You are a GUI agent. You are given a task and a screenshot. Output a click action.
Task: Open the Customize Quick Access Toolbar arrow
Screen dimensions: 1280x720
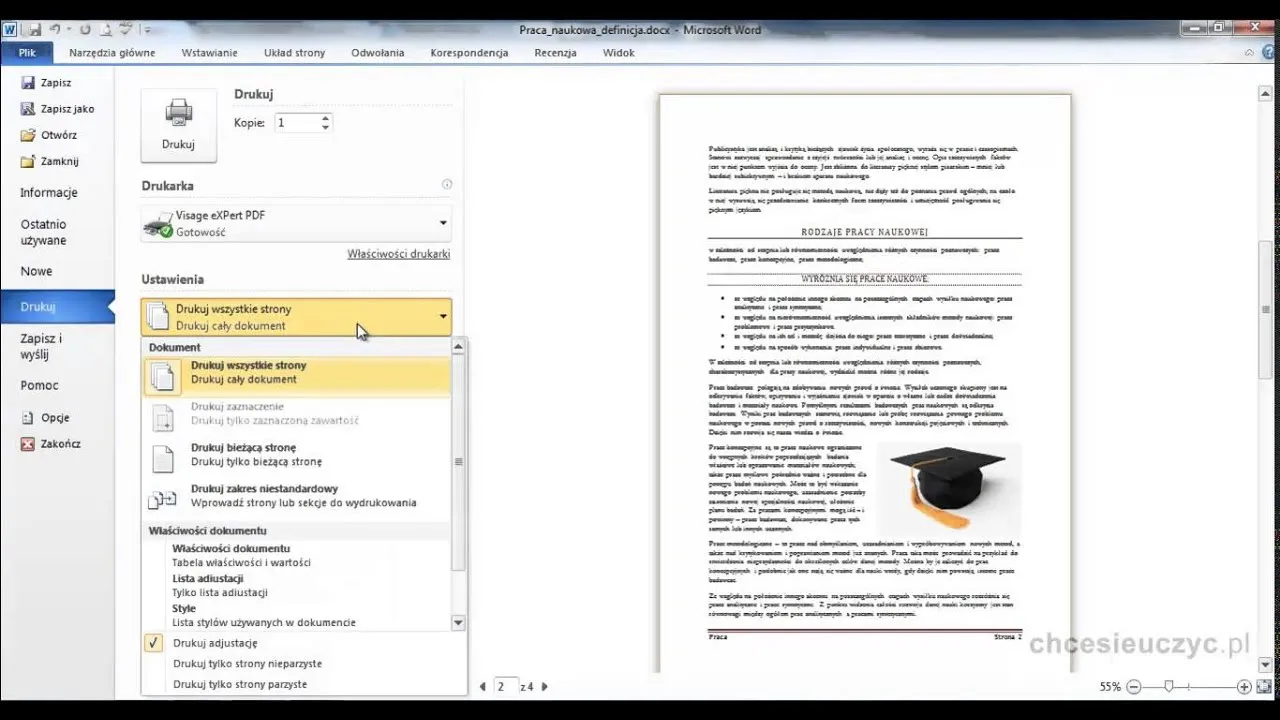[x=147, y=30]
